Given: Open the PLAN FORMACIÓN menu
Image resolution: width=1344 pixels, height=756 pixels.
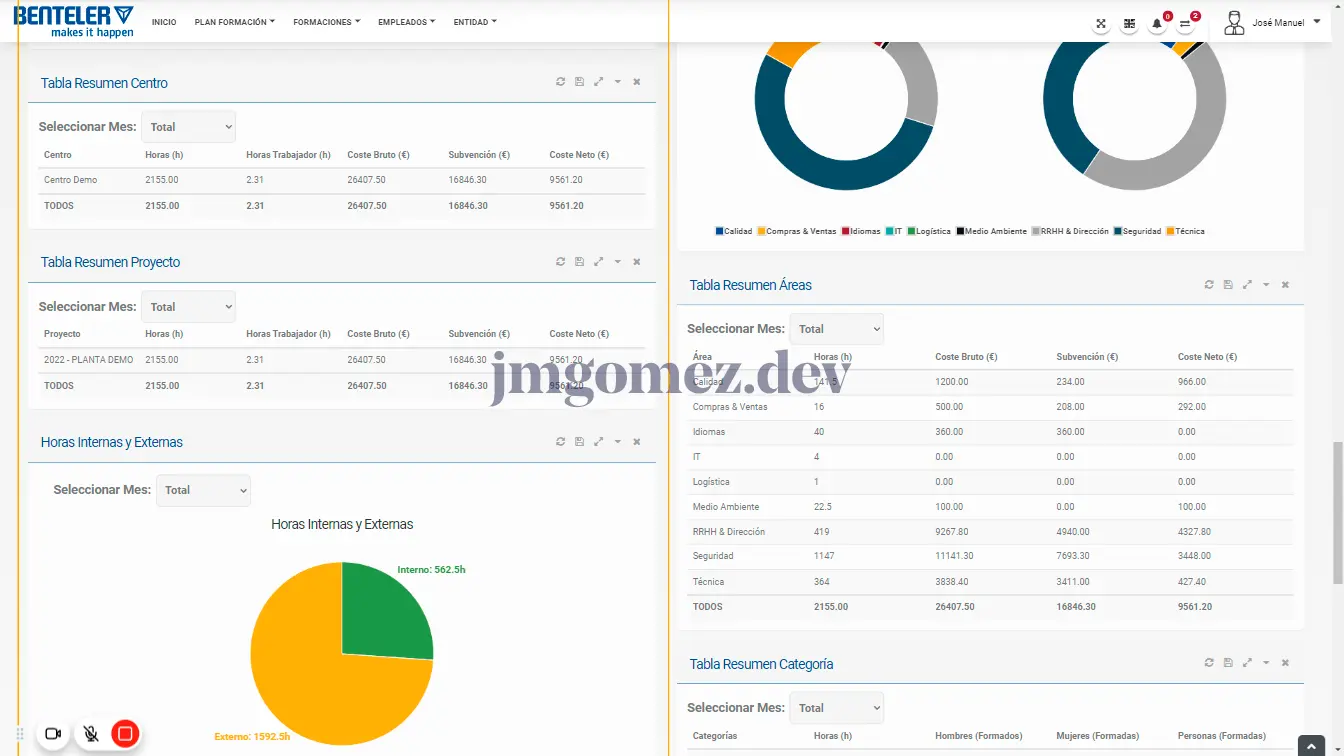Looking at the screenshot, I should [234, 22].
